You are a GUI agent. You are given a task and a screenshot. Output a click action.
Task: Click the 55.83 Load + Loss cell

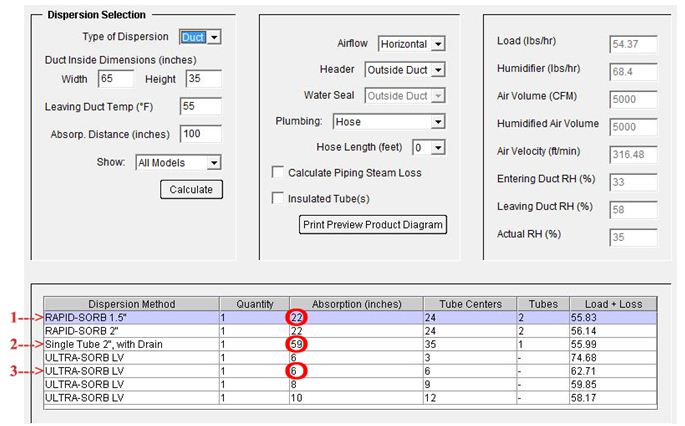(613, 318)
